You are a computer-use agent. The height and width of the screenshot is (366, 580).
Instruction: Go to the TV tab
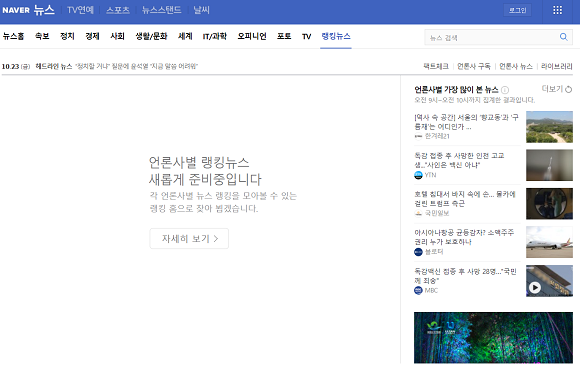point(306,36)
